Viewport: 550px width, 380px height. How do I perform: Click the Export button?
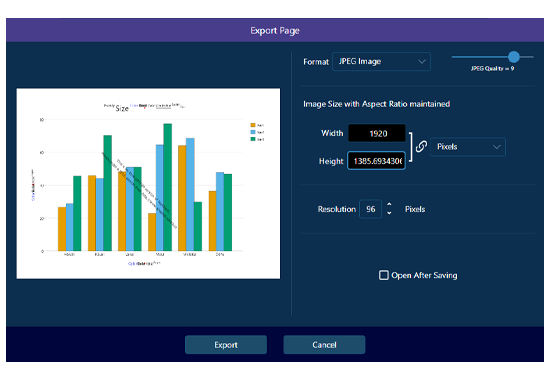(226, 345)
